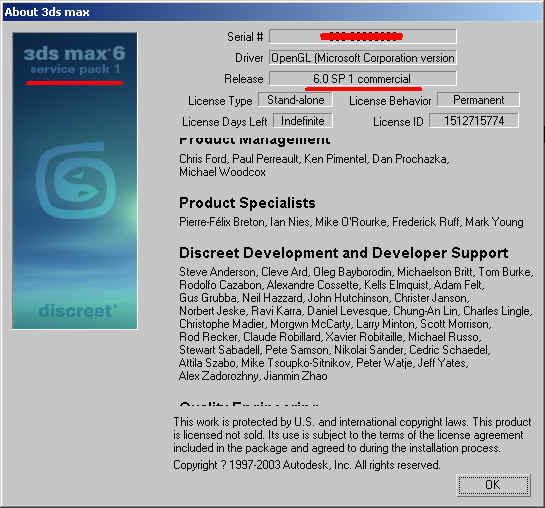Click the Indefinite License Days Left field
Viewport: 545px width, 508px height.
303,121
